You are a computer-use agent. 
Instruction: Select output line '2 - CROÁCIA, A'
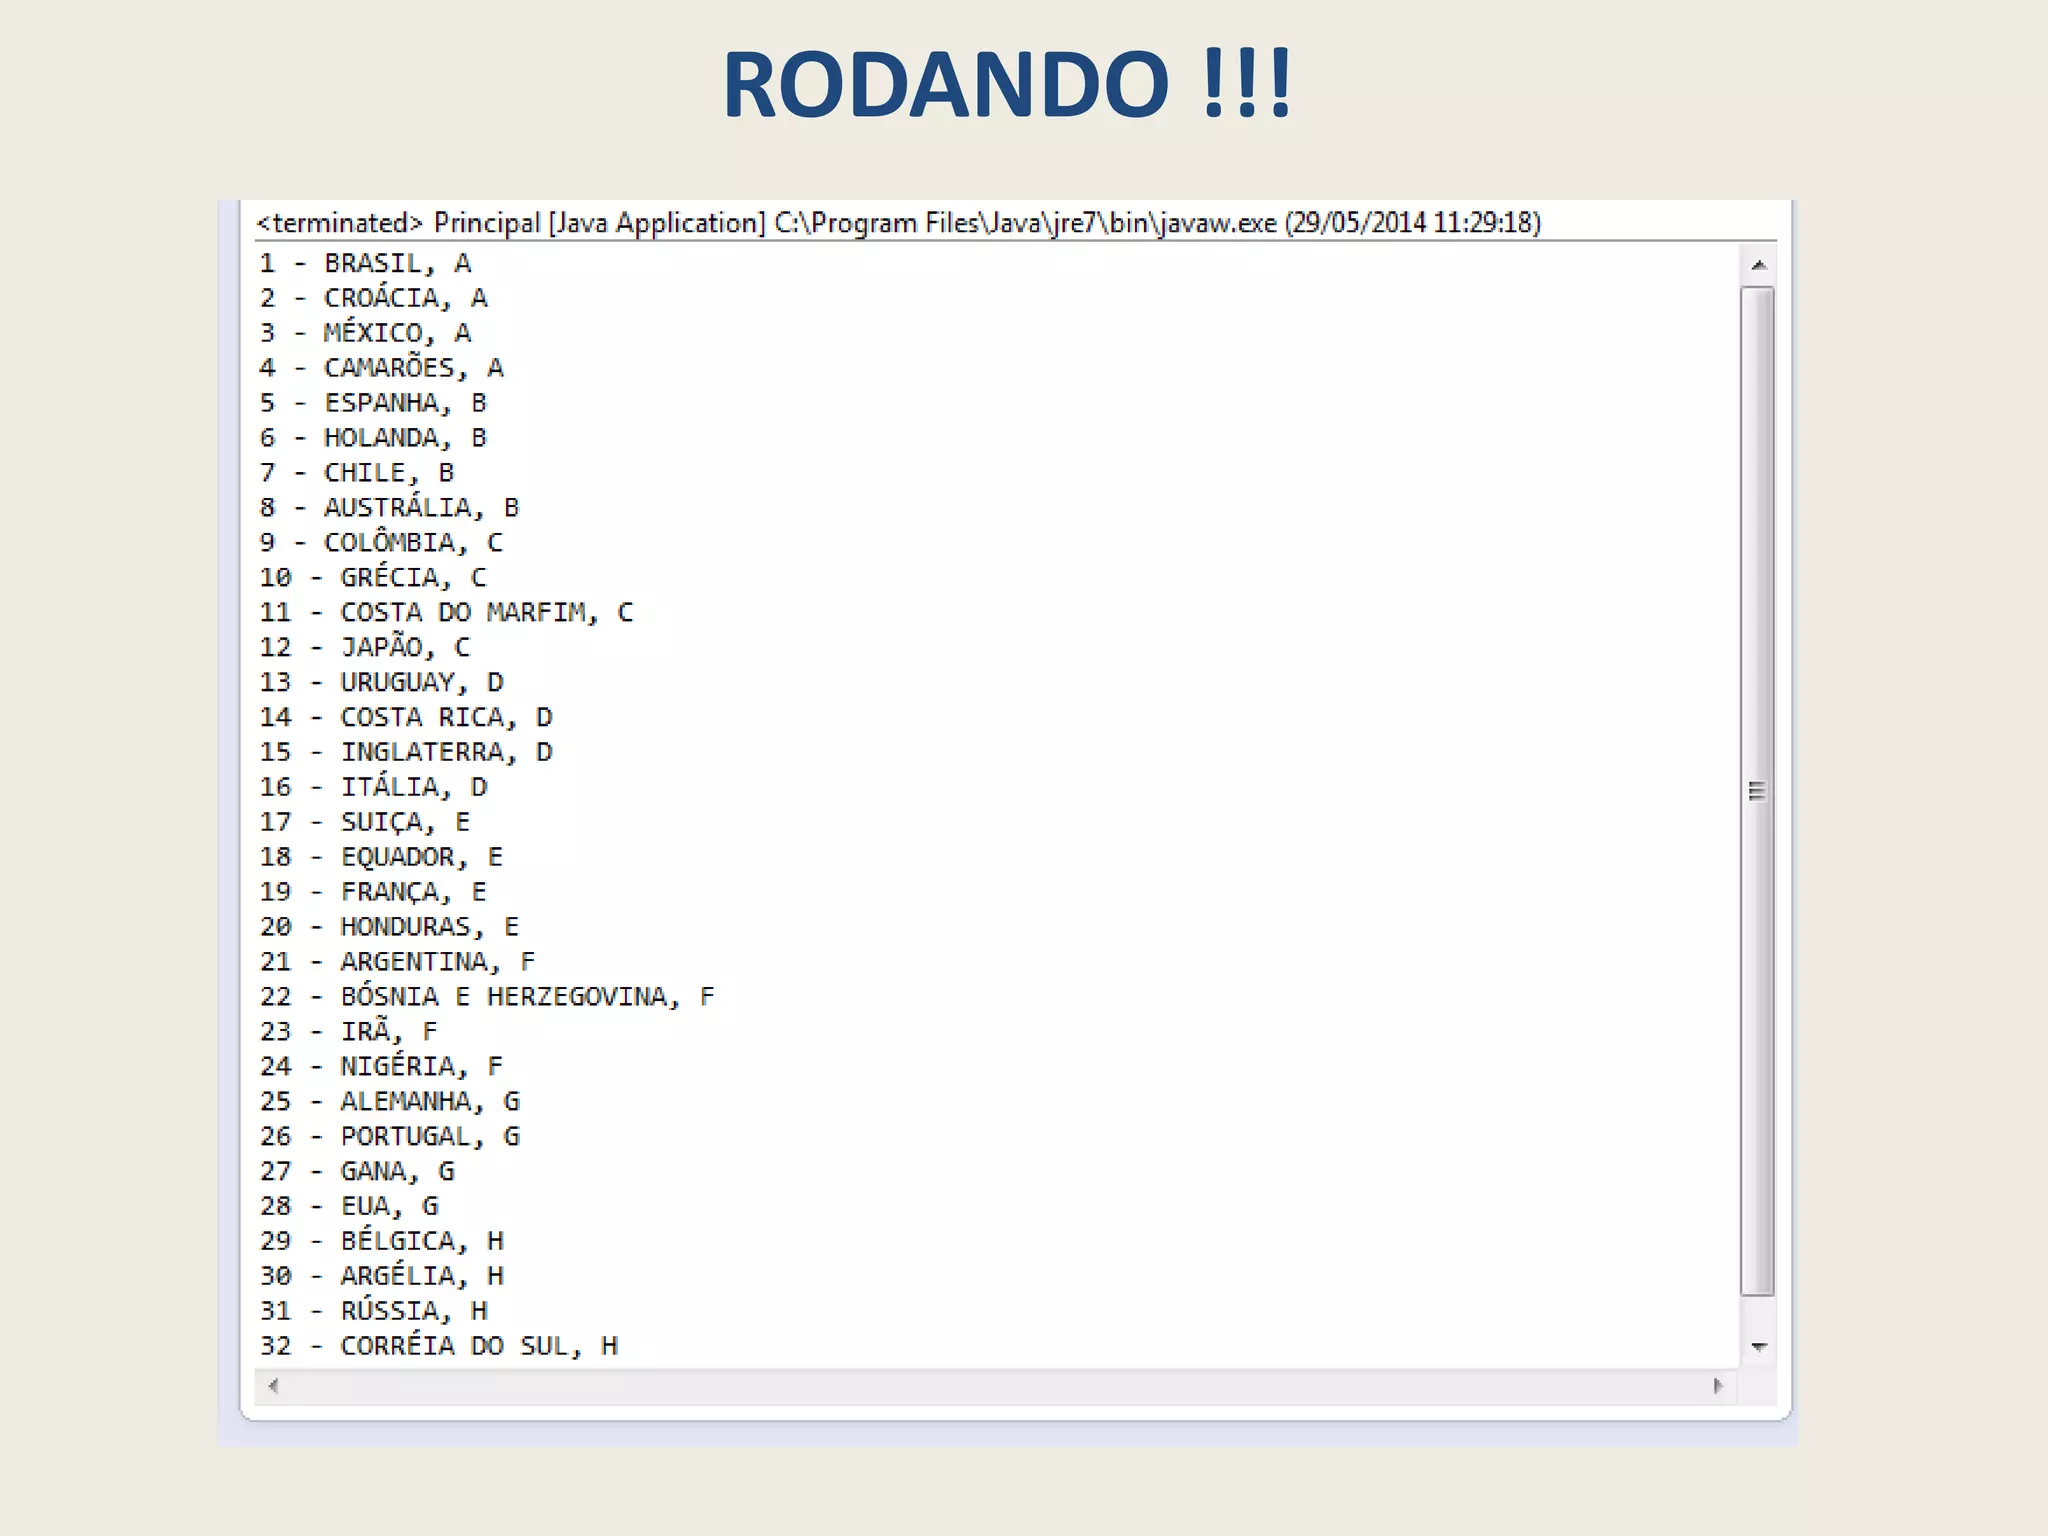click(x=373, y=297)
